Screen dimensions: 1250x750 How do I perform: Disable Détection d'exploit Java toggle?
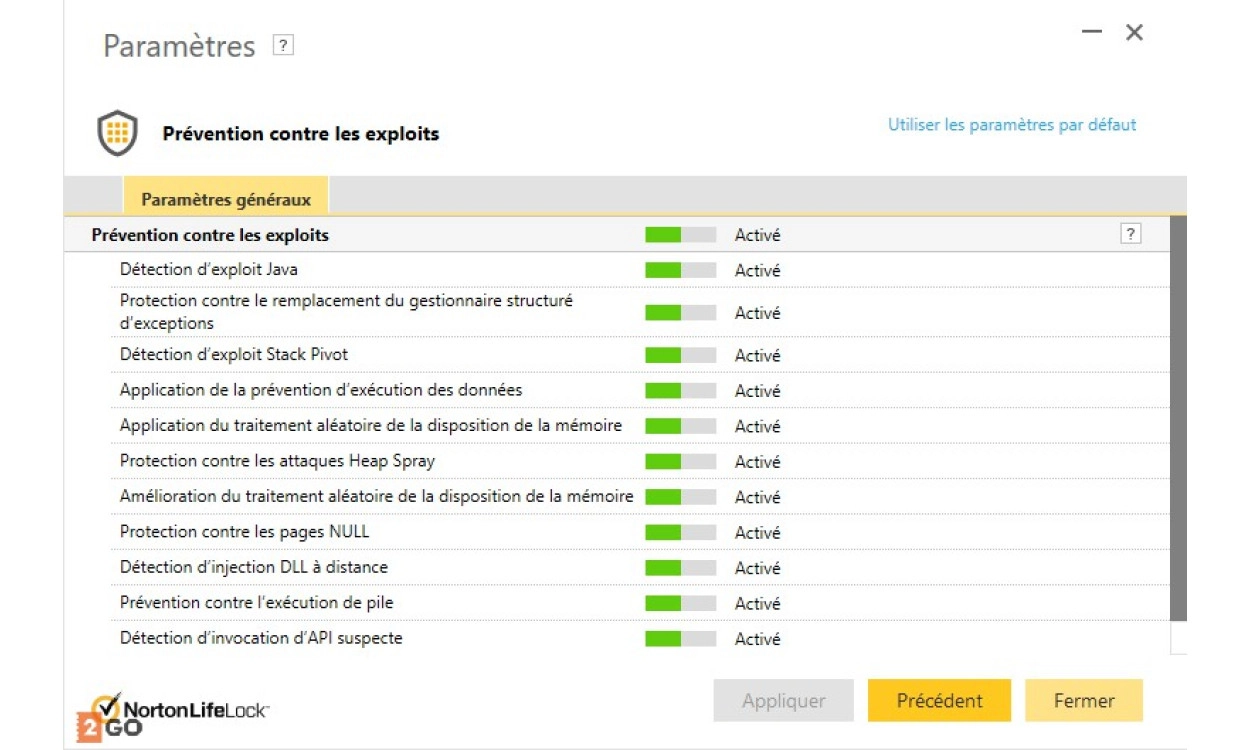(680, 270)
